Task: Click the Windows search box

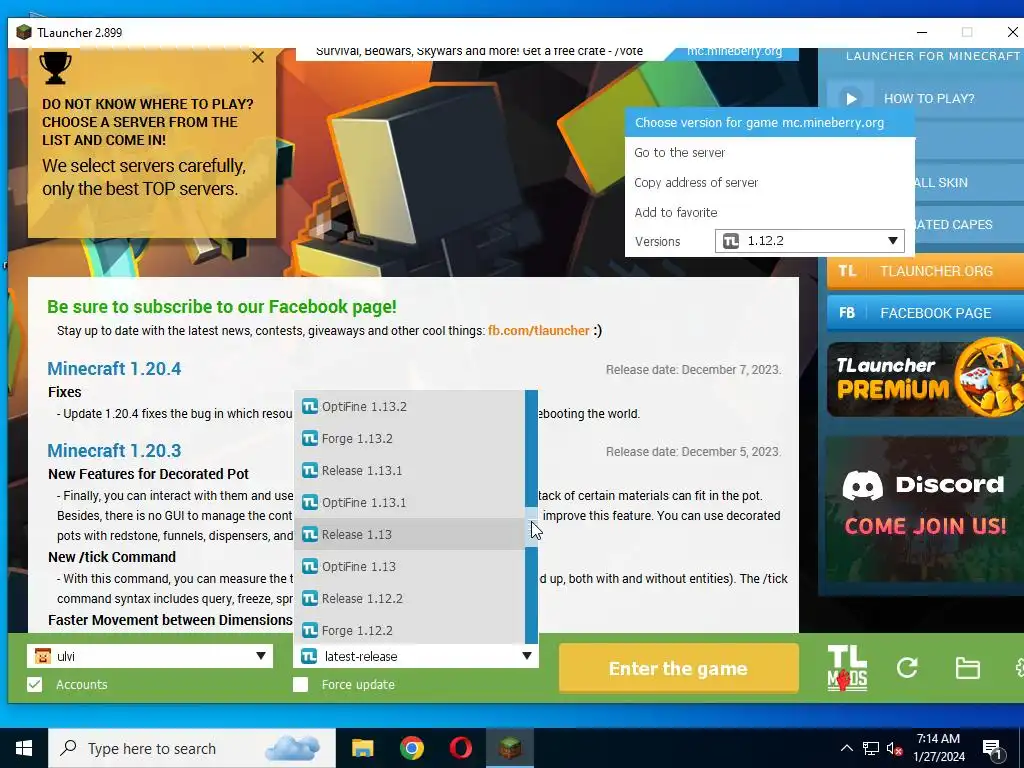Action: click(192, 748)
